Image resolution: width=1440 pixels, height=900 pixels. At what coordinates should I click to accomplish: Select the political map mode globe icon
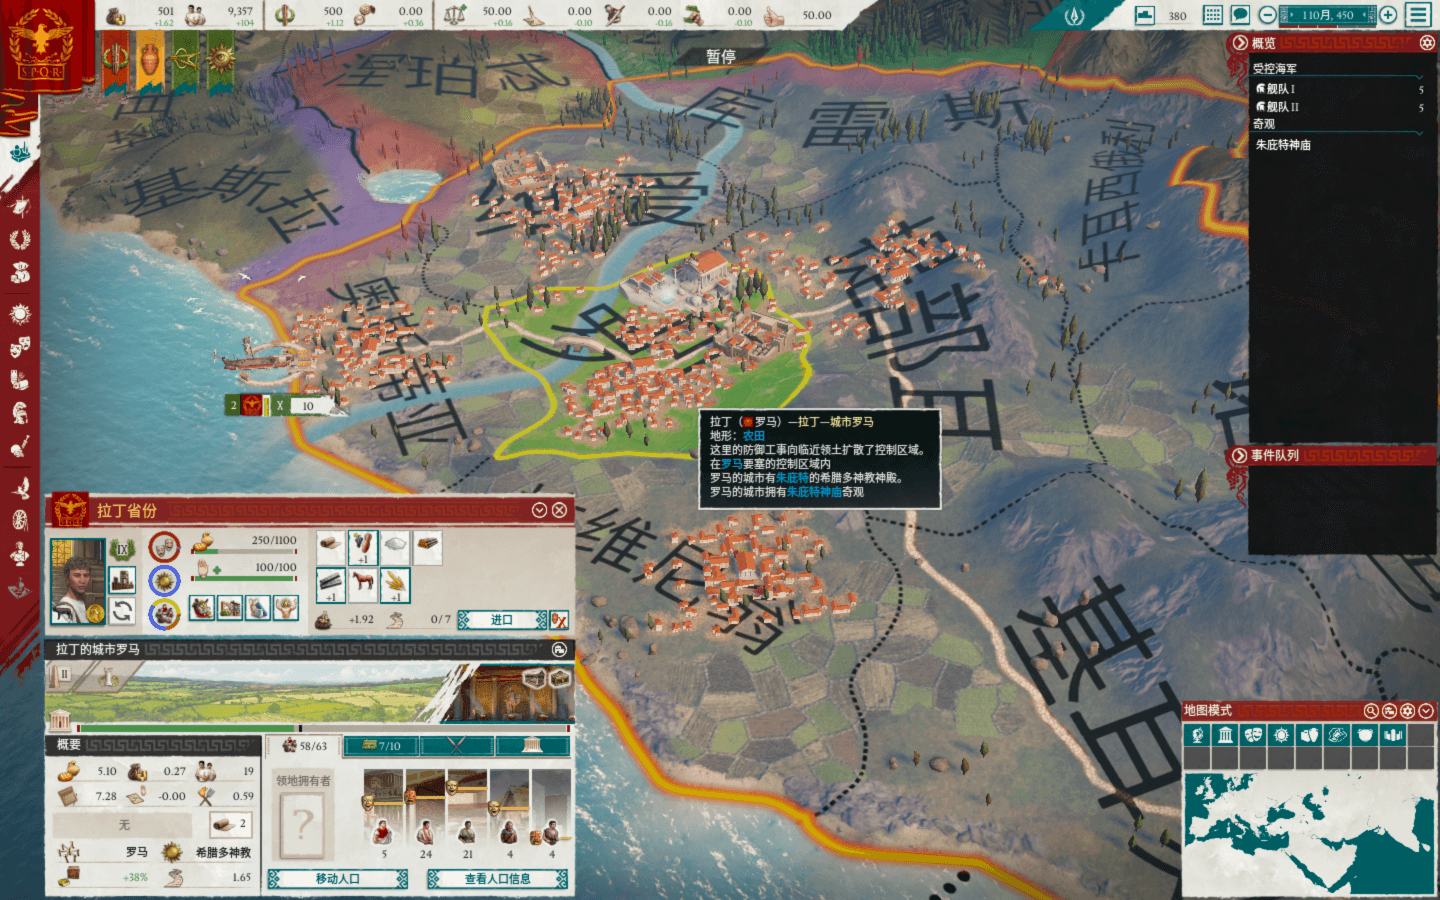click(1197, 734)
